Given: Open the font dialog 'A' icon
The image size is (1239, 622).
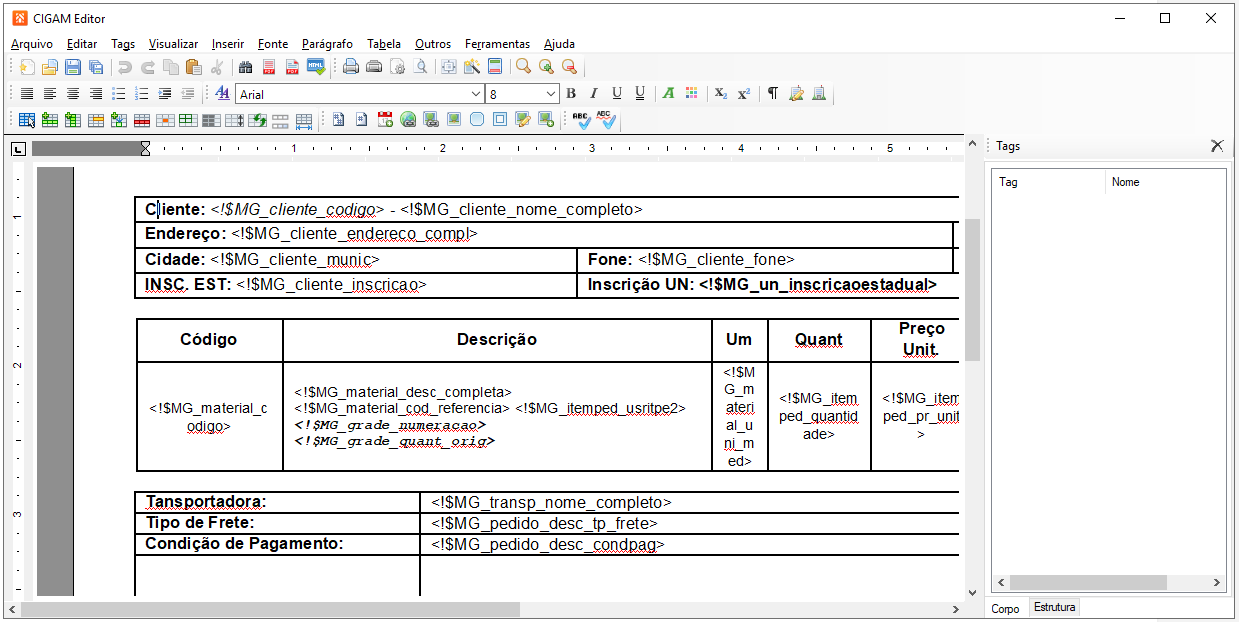Looking at the screenshot, I should tap(223, 93).
